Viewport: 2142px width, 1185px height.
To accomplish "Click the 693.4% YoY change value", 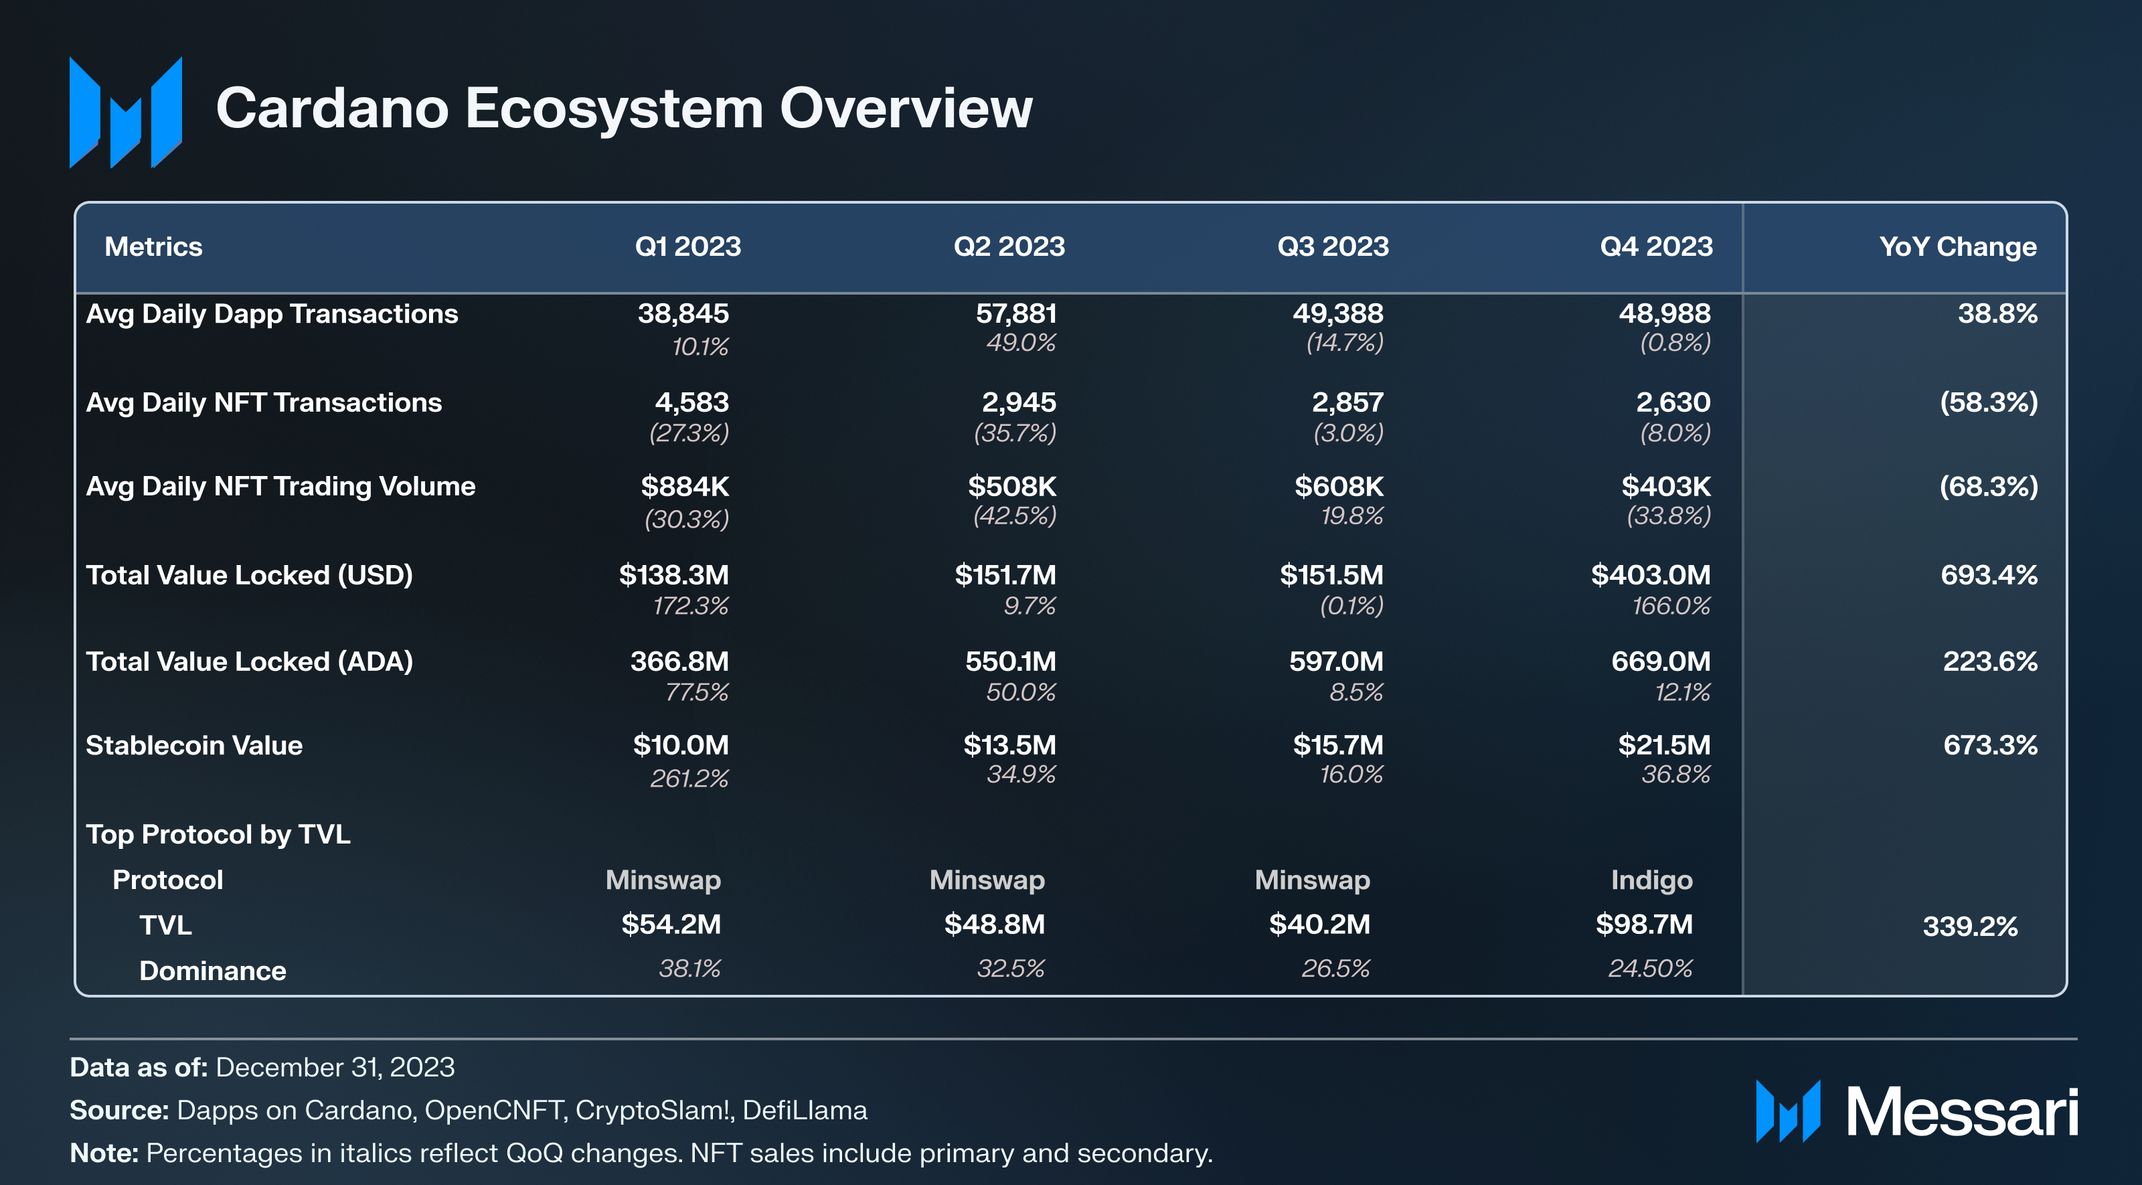I will tap(1988, 575).
